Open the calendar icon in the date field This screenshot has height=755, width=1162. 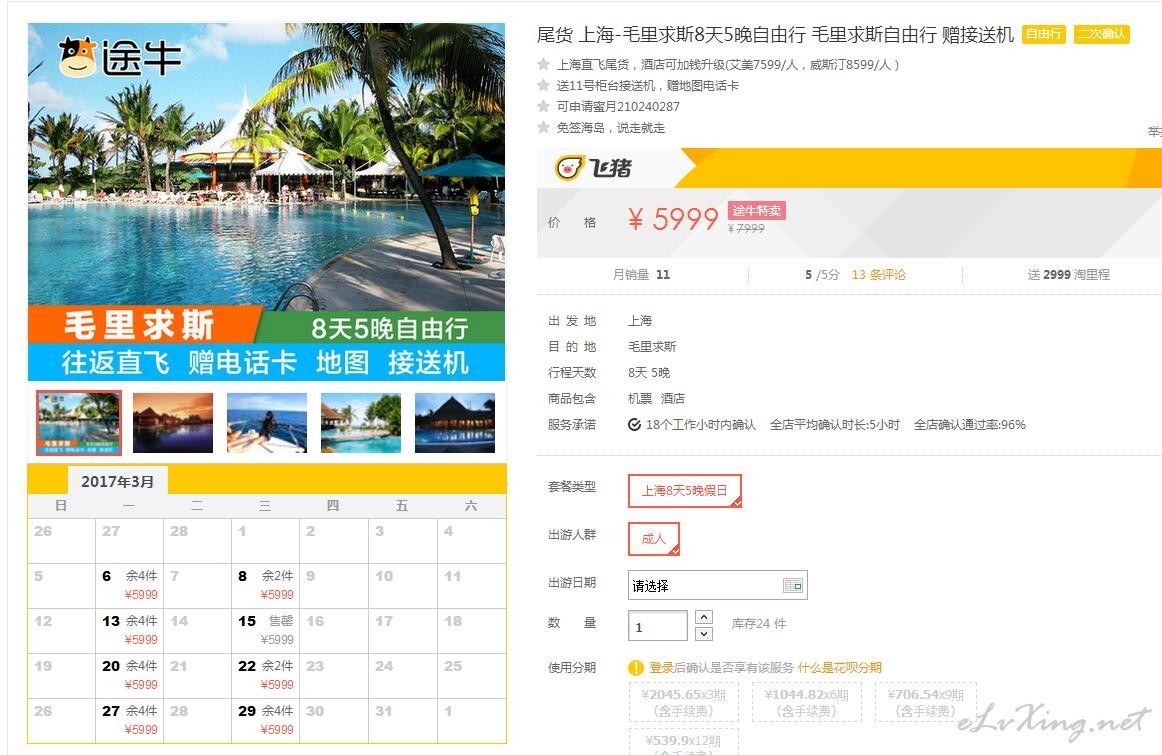click(x=793, y=585)
